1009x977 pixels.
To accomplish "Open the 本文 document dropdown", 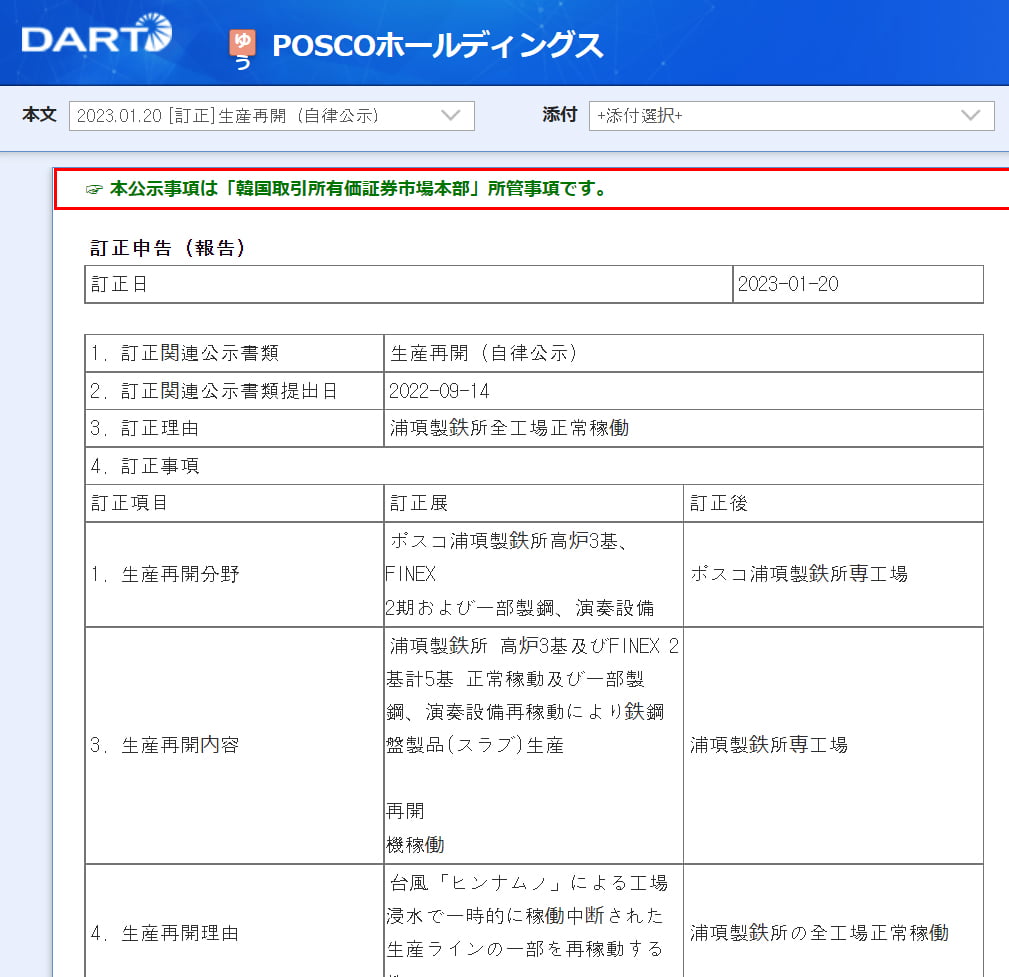I will tap(272, 116).
